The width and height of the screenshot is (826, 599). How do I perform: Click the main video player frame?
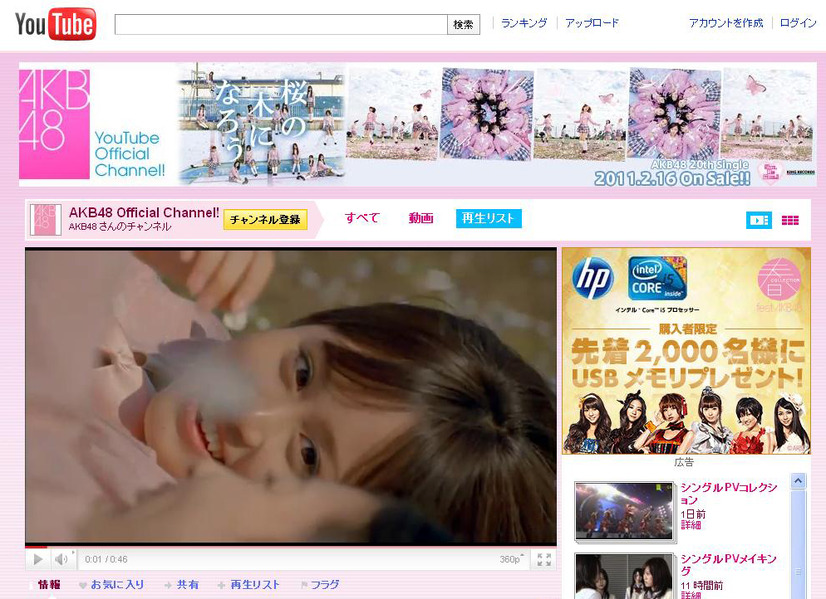point(291,397)
